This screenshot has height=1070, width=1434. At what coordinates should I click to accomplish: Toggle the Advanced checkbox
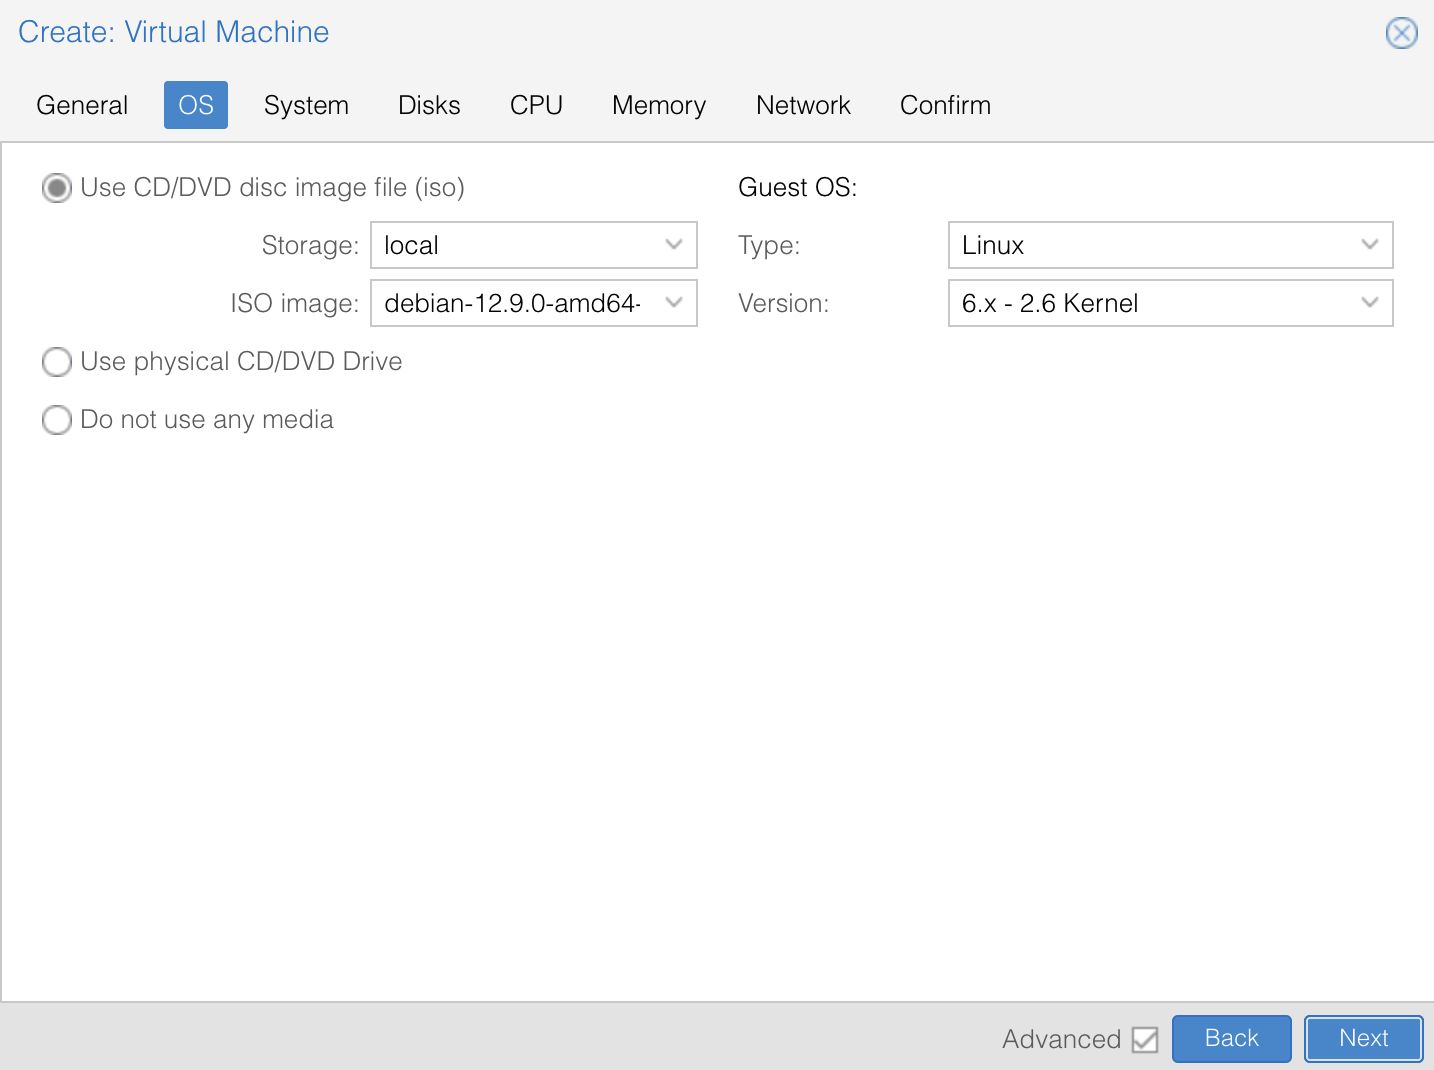[1145, 1040]
